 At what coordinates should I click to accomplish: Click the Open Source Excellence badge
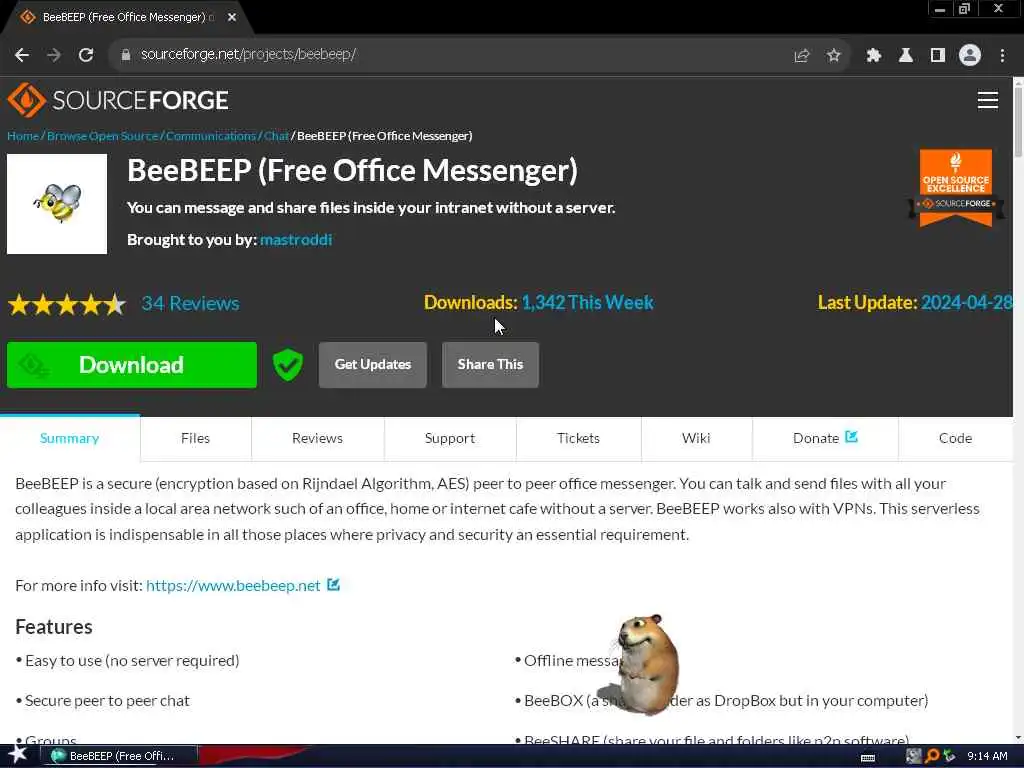[x=955, y=188]
